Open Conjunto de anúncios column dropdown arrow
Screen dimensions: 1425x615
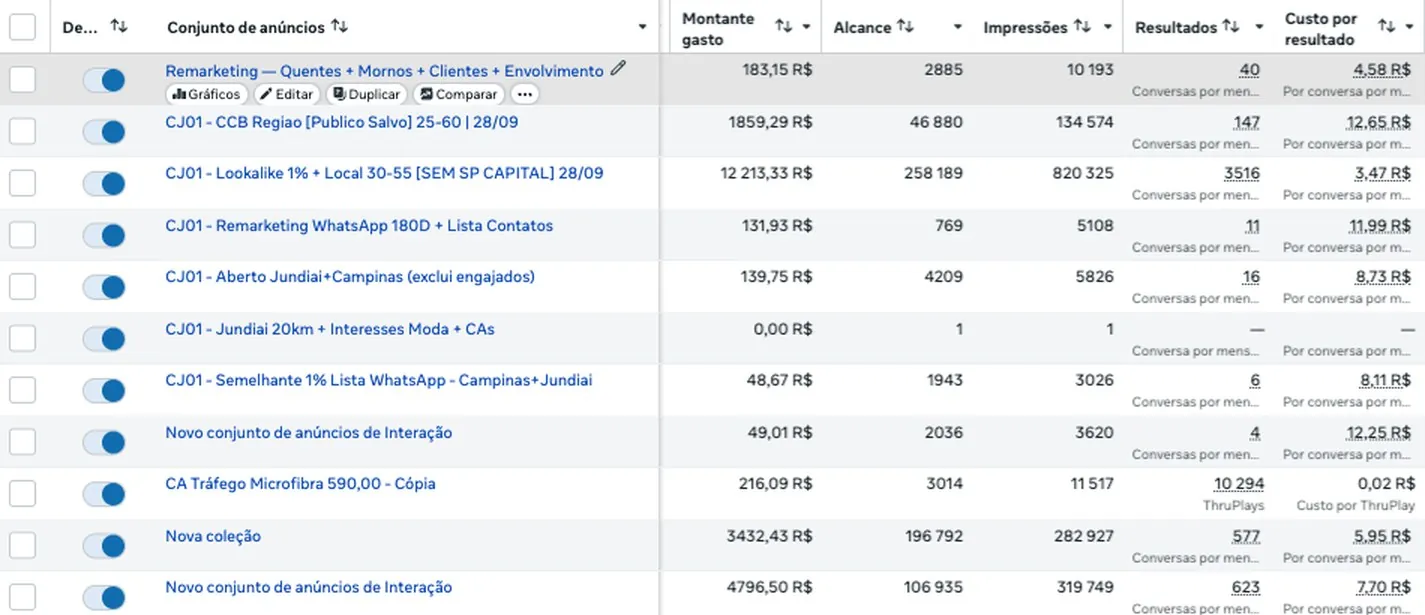(642, 27)
